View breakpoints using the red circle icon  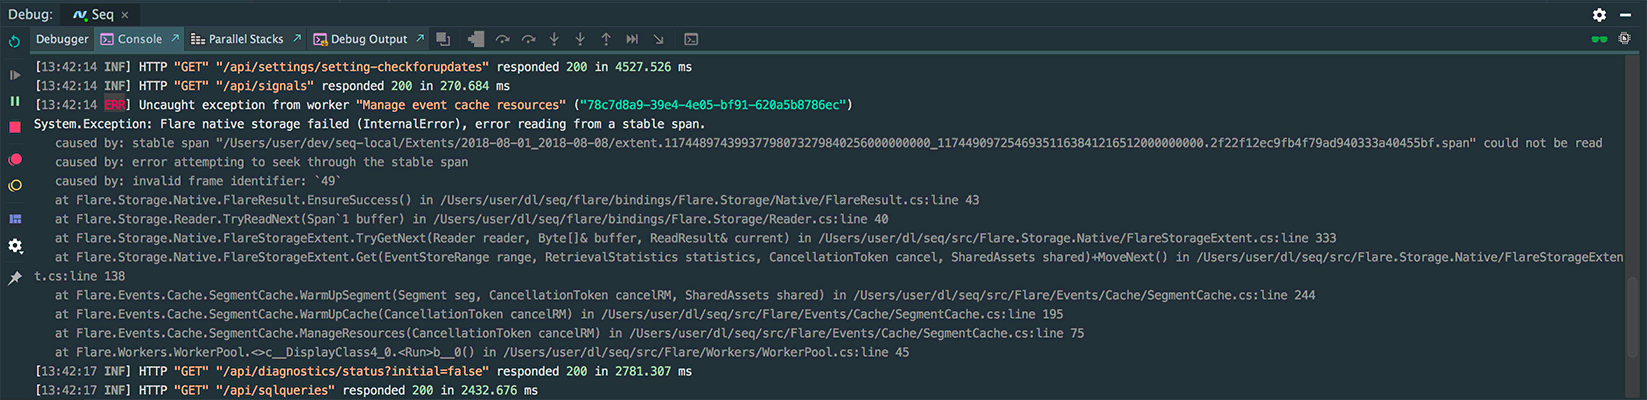[15, 160]
